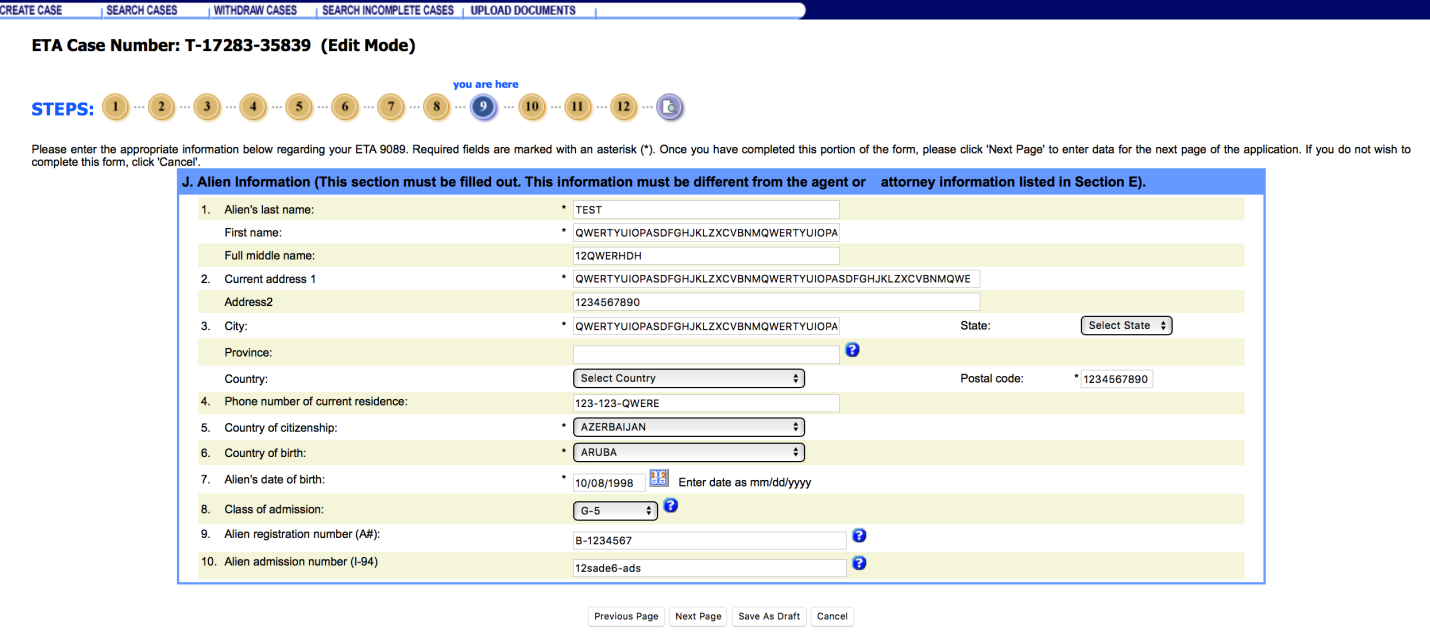Open the SEARCH CASES menu item
Viewport: 1430px width, 635px height.
pos(142,10)
